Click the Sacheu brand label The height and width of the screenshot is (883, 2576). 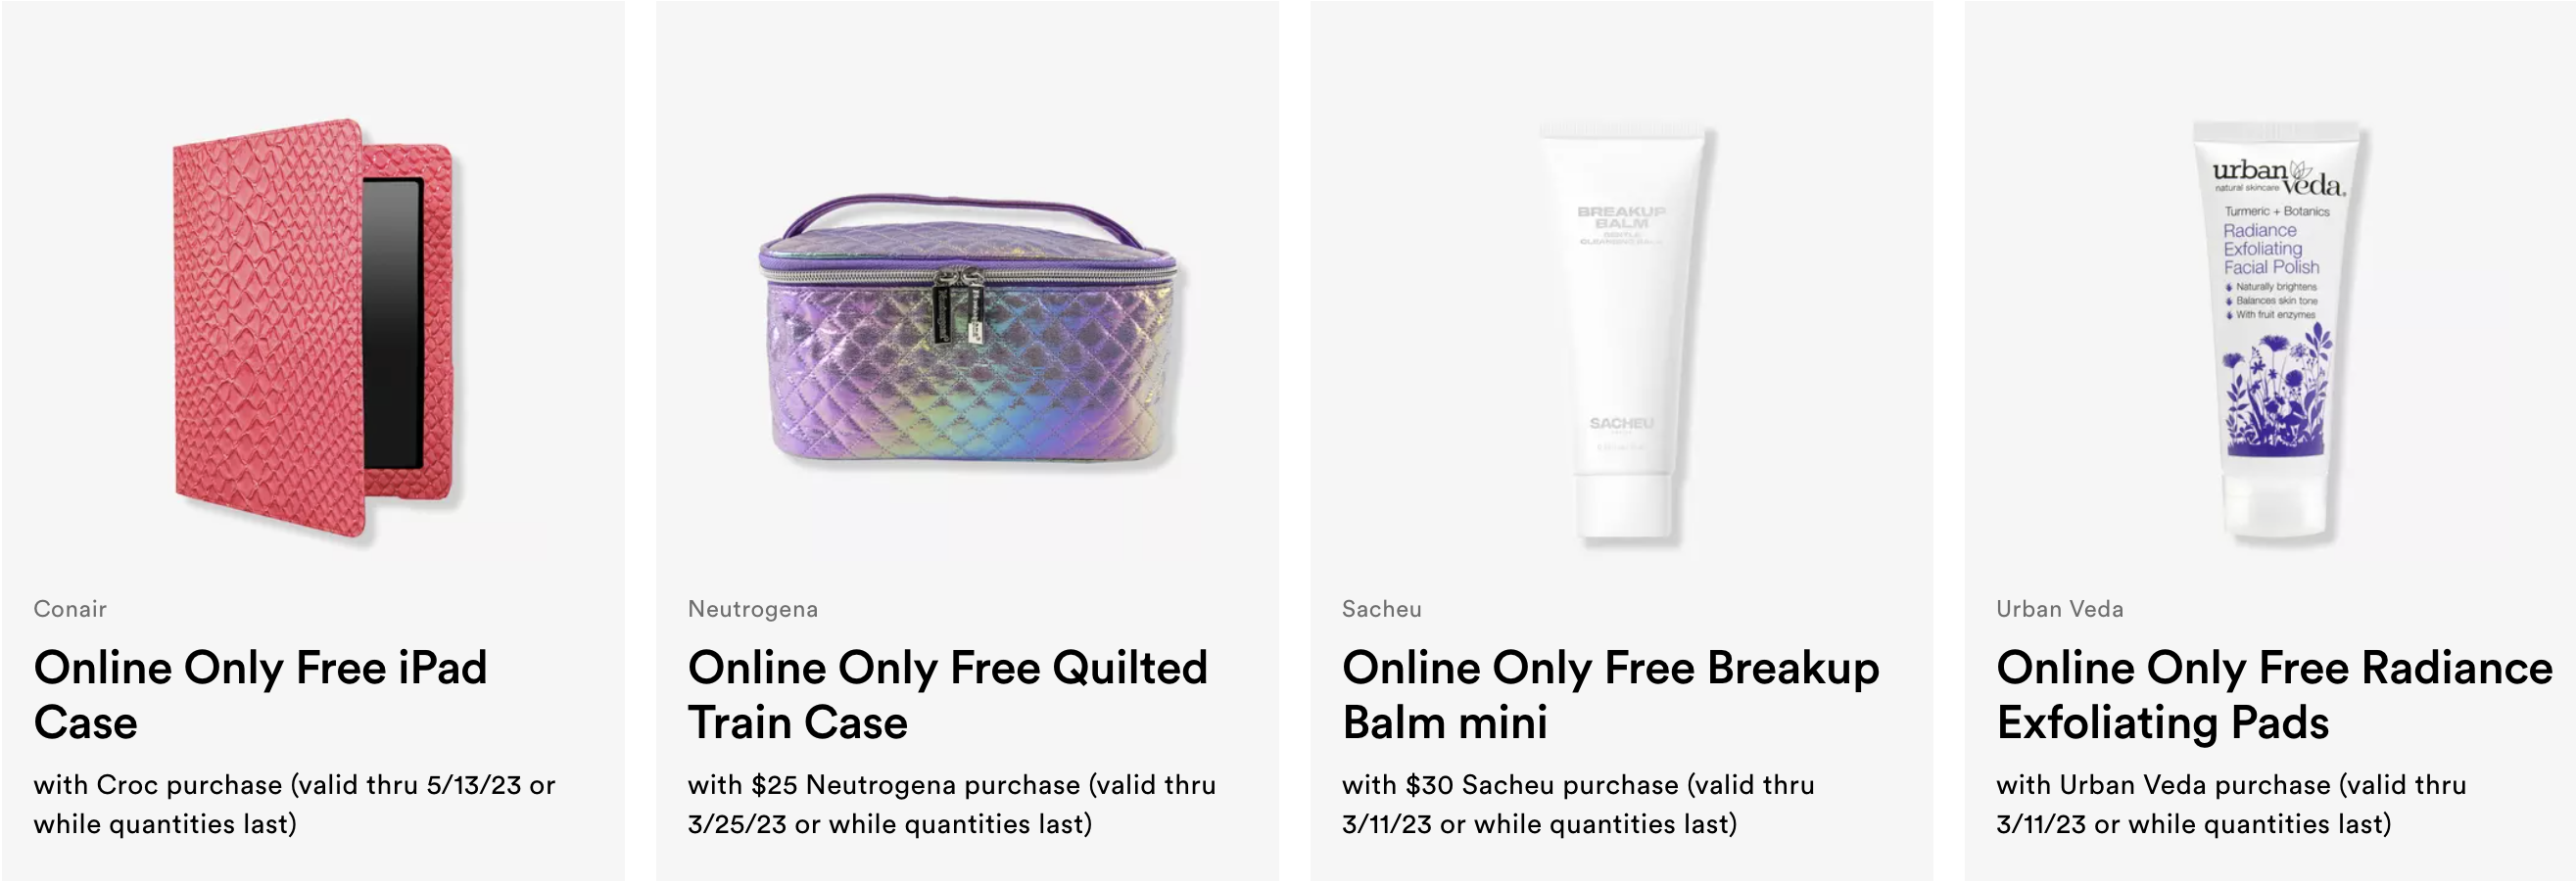tap(1381, 609)
